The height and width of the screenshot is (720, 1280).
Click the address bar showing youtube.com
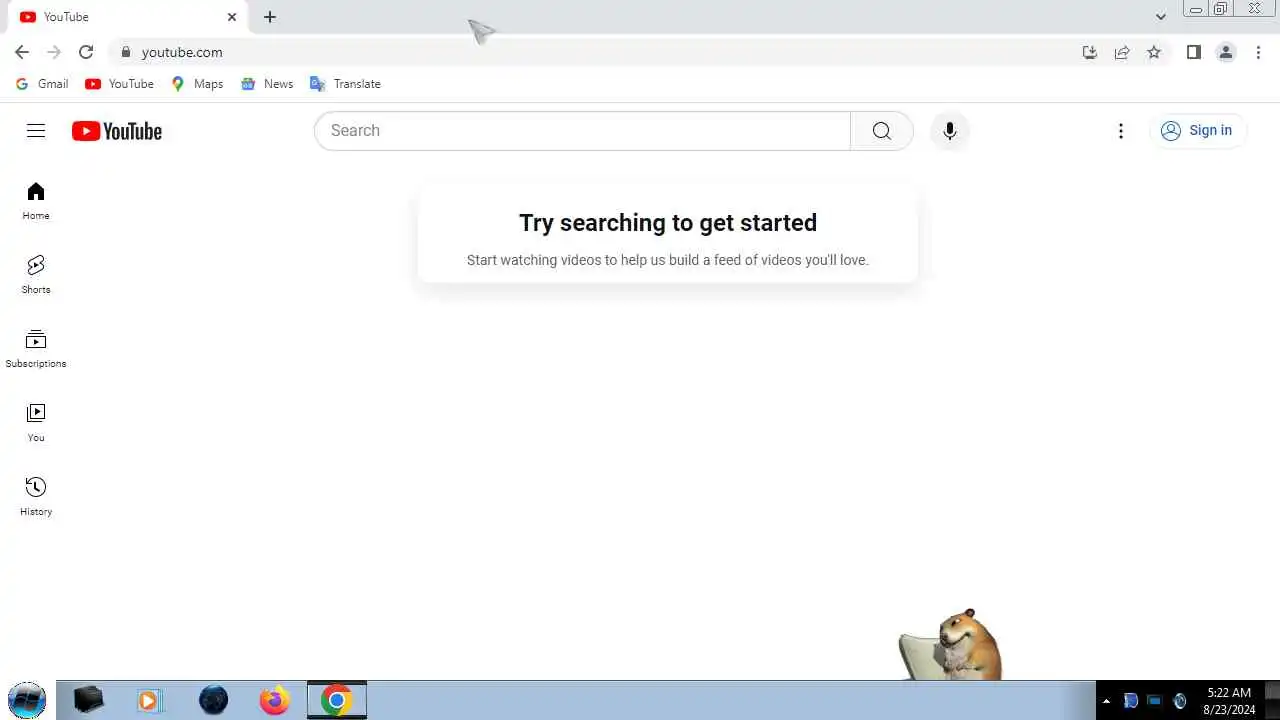tap(600, 52)
